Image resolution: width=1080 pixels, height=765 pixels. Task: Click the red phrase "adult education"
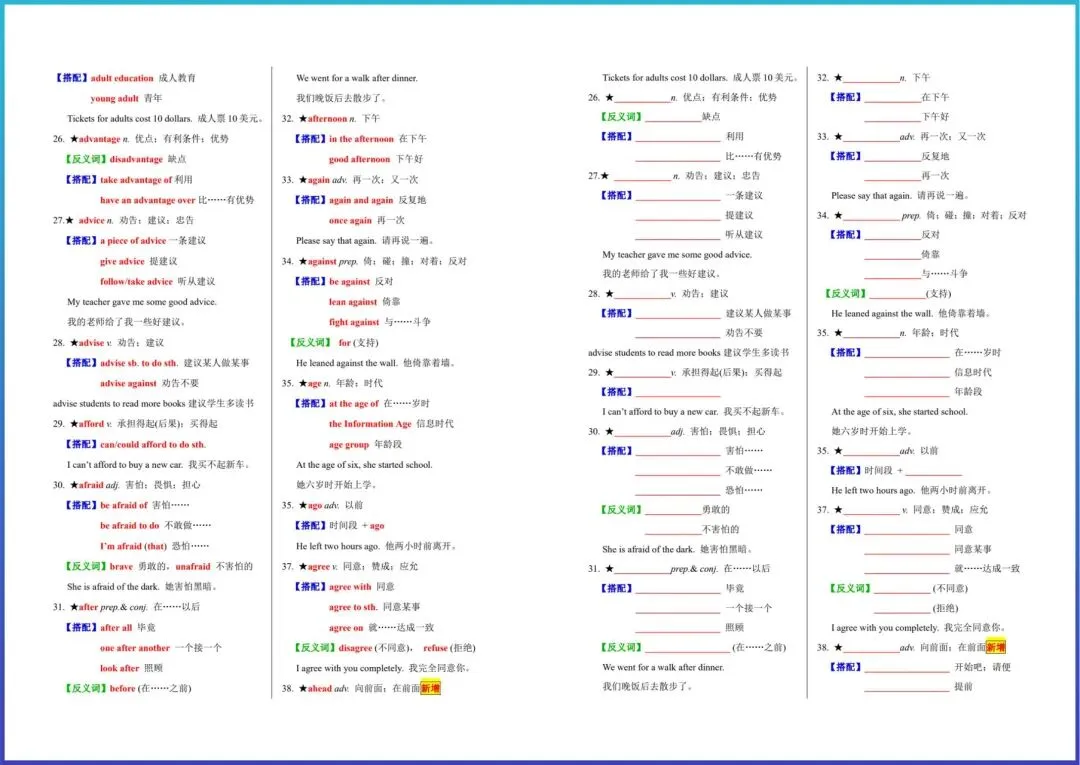pyautogui.click(x=122, y=78)
